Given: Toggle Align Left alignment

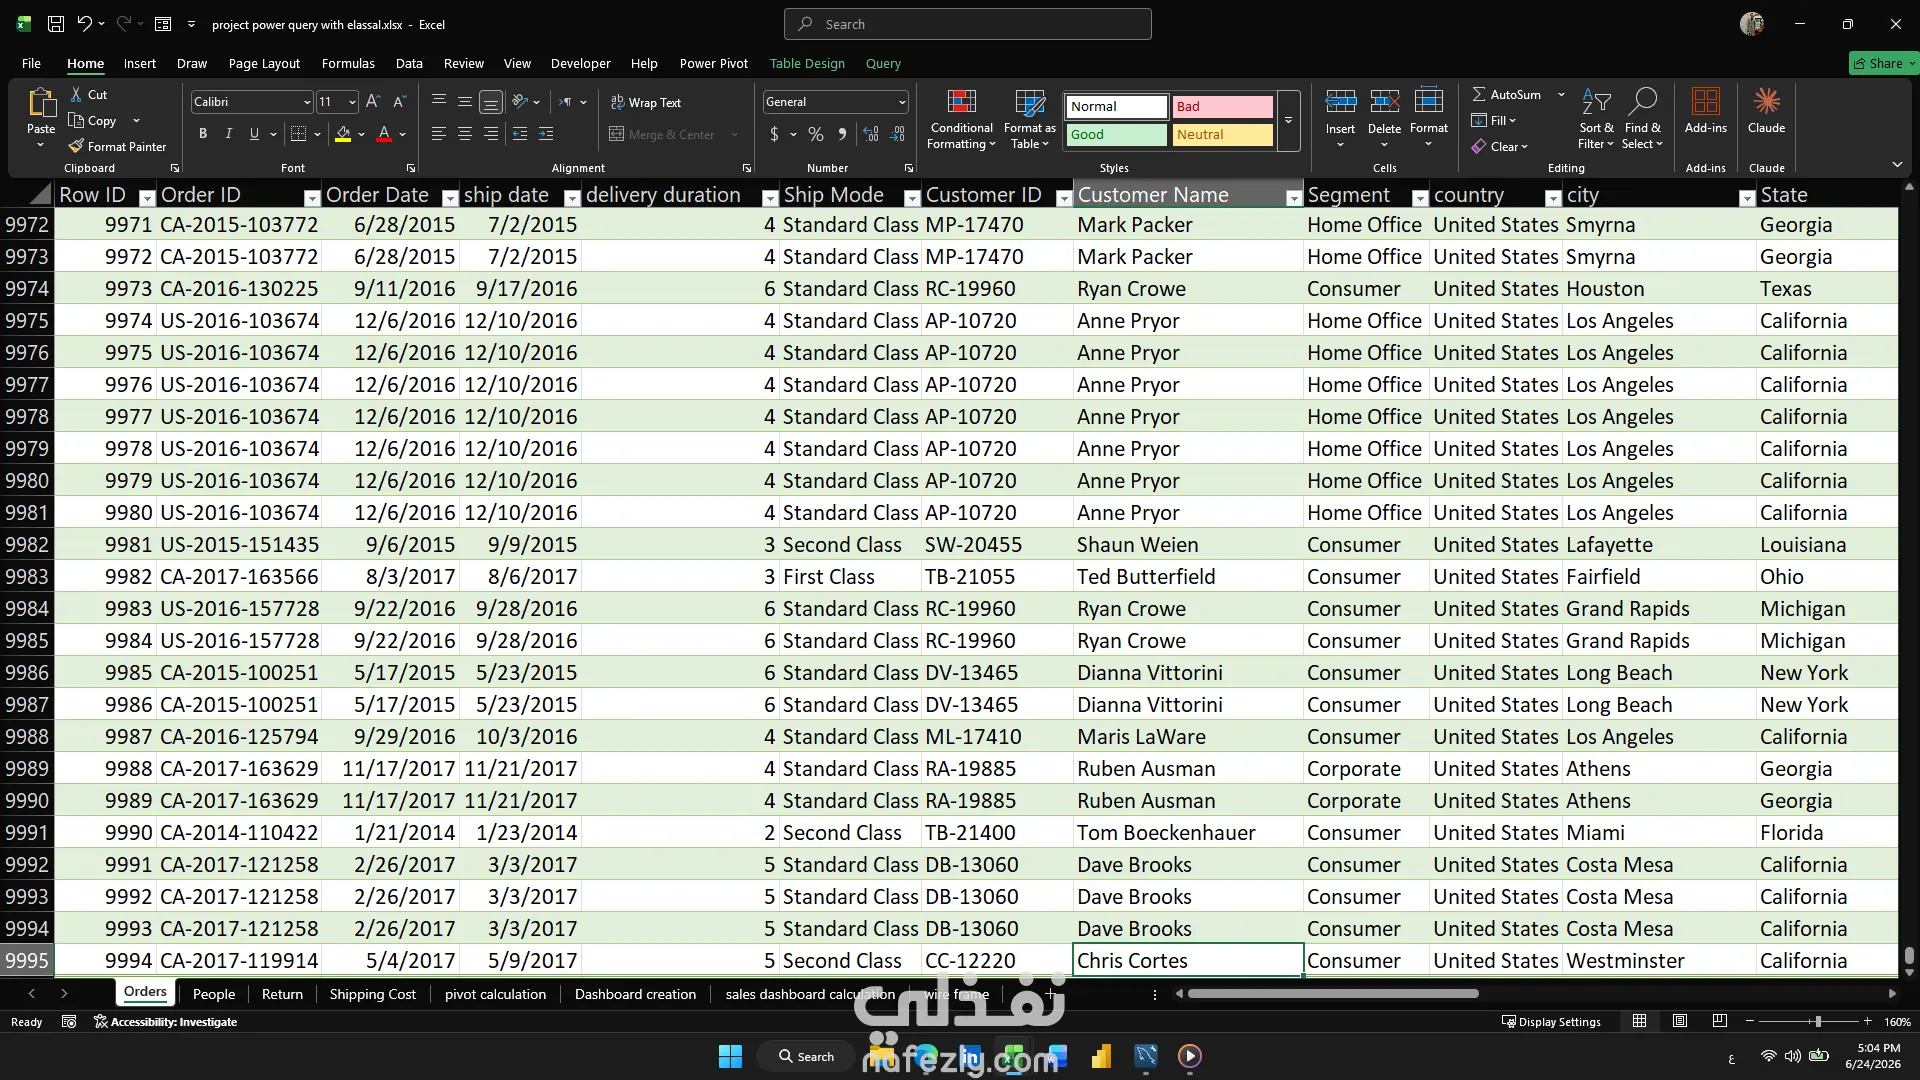Looking at the screenshot, I should [x=438, y=134].
